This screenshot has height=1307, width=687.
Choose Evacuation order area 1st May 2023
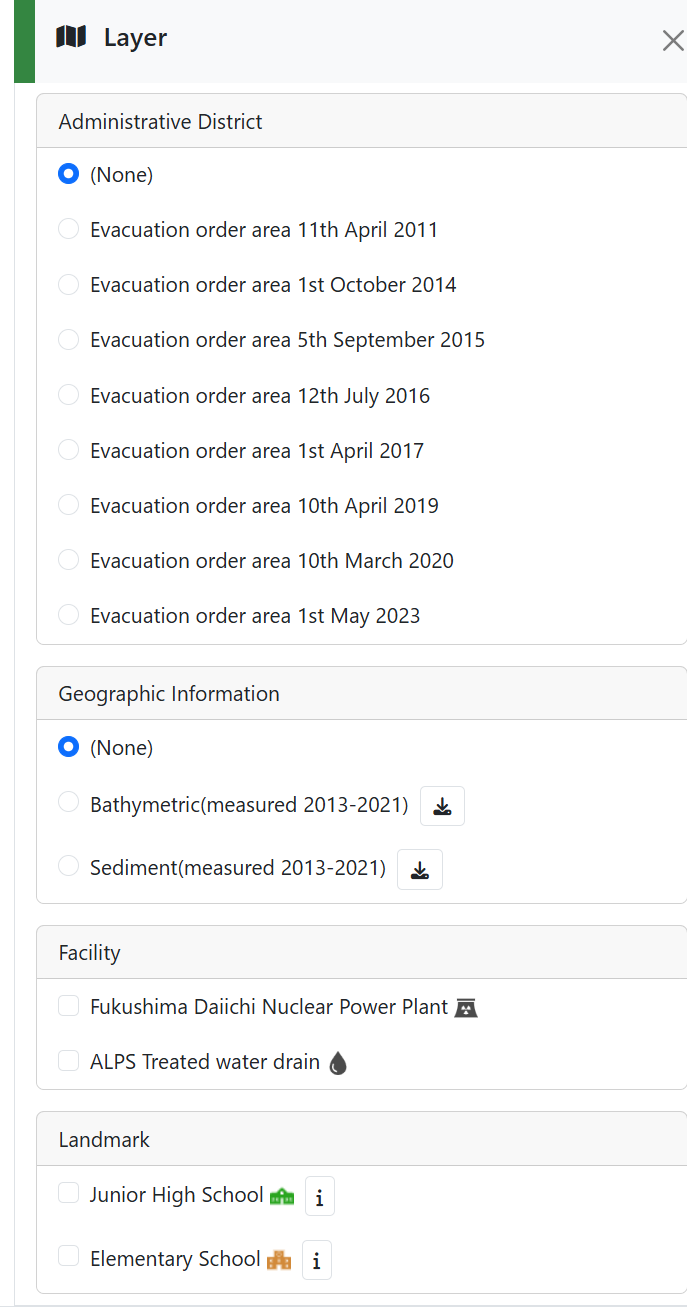(x=68, y=615)
